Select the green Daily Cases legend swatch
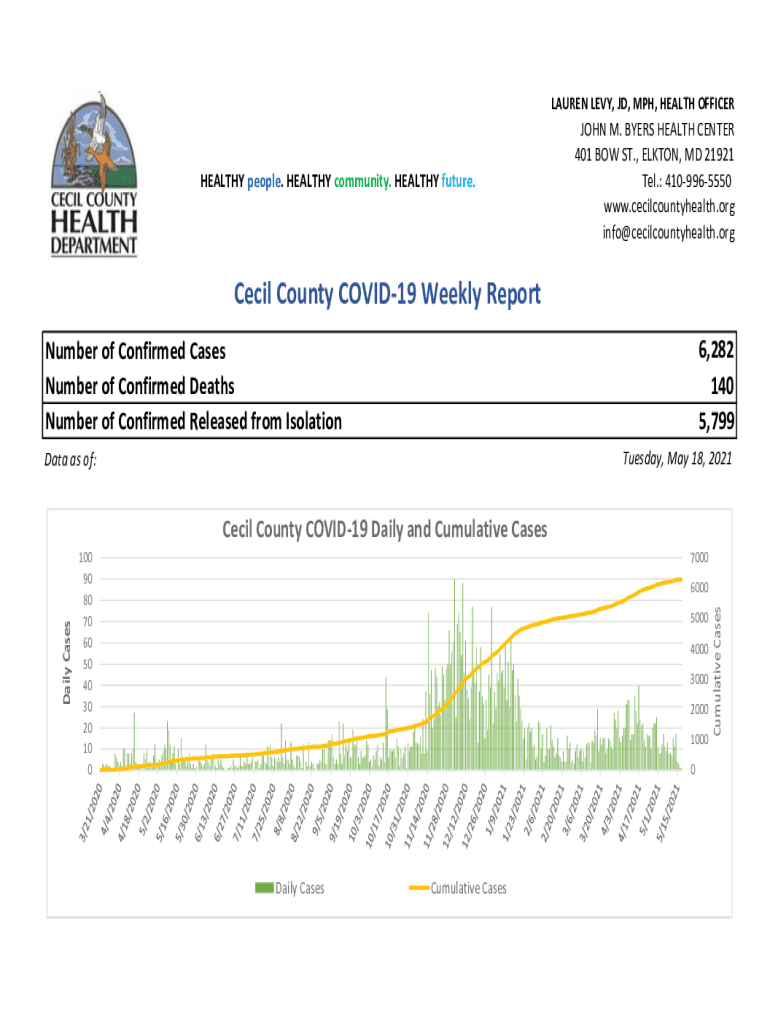The width and height of the screenshot is (770, 1024). 264,888
